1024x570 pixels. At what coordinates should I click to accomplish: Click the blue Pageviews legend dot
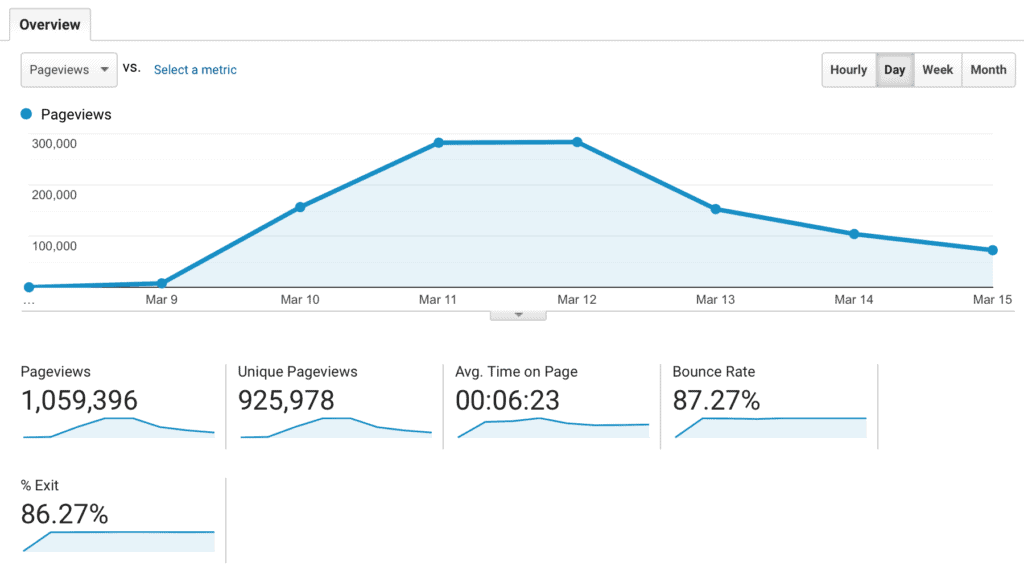tap(27, 115)
